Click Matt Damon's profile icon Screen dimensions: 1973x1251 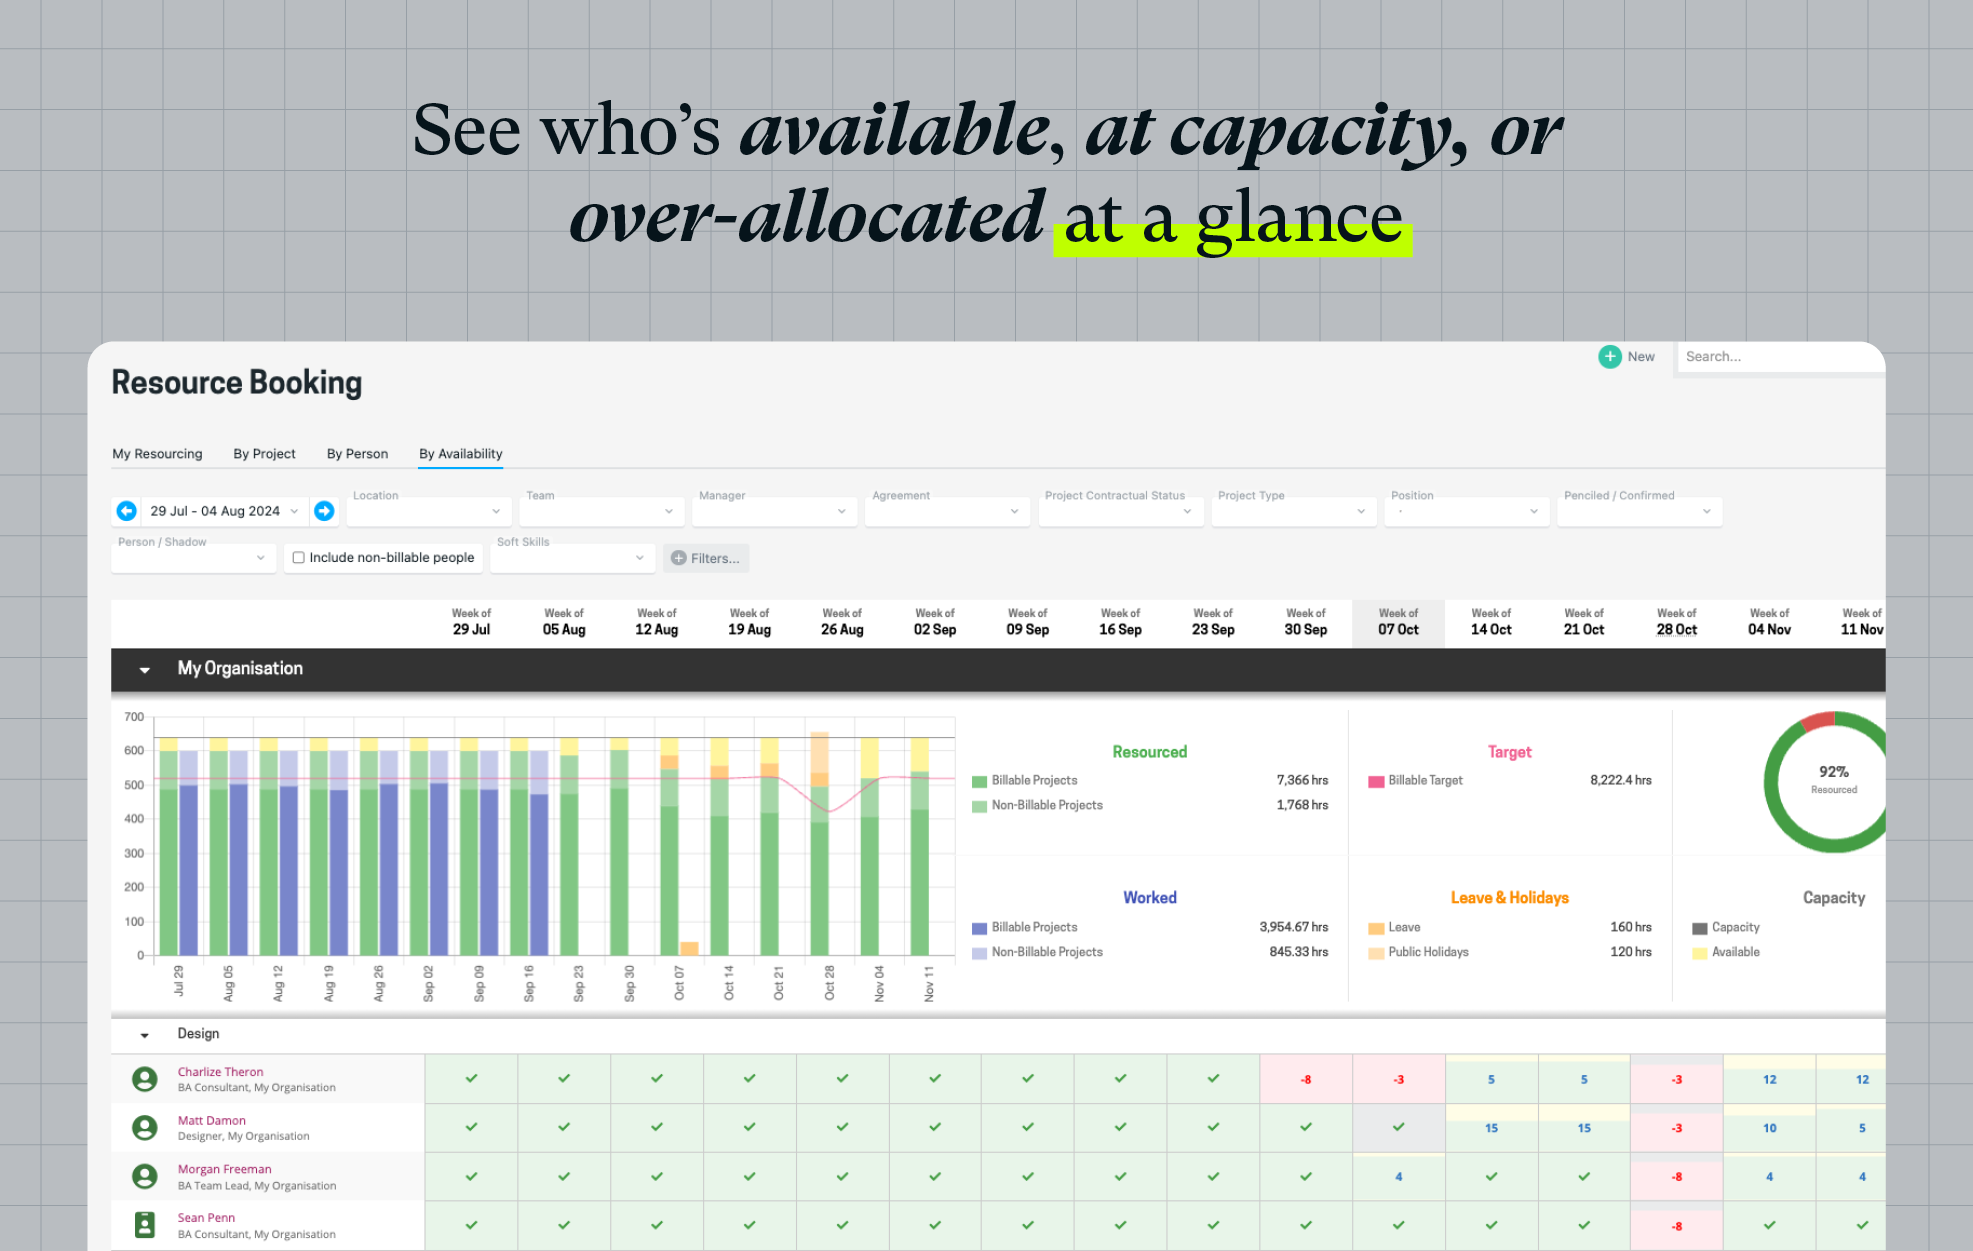click(x=144, y=1127)
